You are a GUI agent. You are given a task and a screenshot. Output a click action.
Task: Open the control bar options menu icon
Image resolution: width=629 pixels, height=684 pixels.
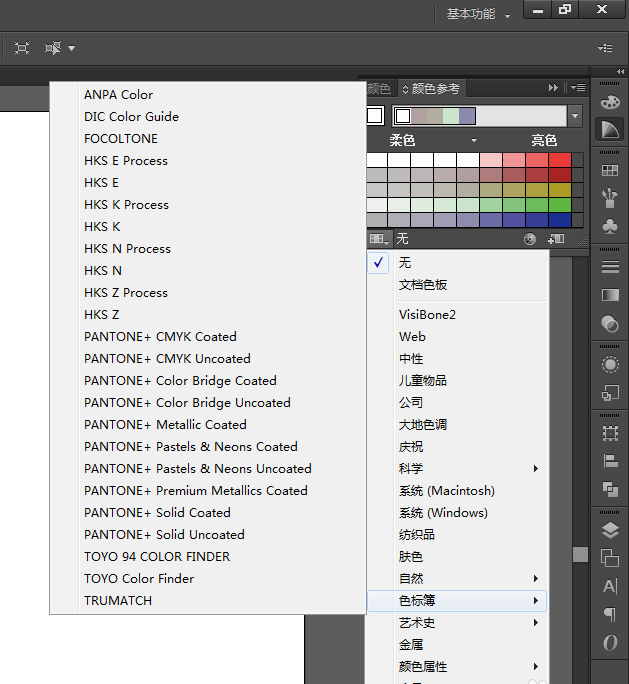tap(605, 48)
